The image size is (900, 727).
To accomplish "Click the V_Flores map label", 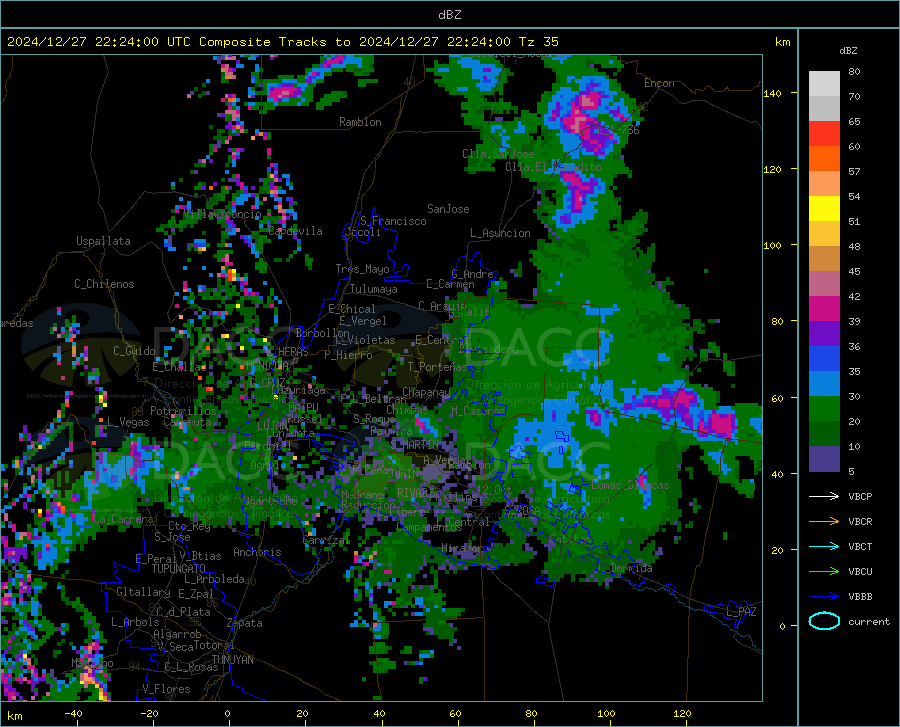I will (x=166, y=689).
